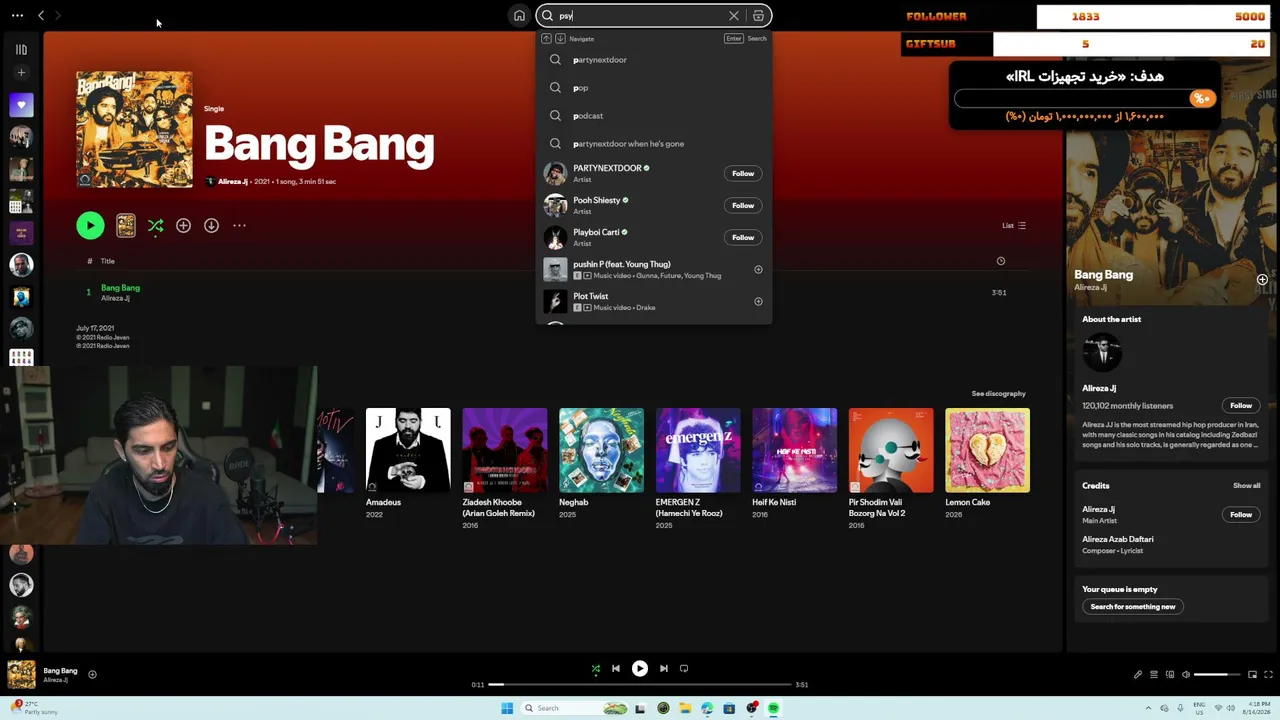Add Bang Bang single to library
Viewport: 1280px width, 720px height.
coord(183,226)
